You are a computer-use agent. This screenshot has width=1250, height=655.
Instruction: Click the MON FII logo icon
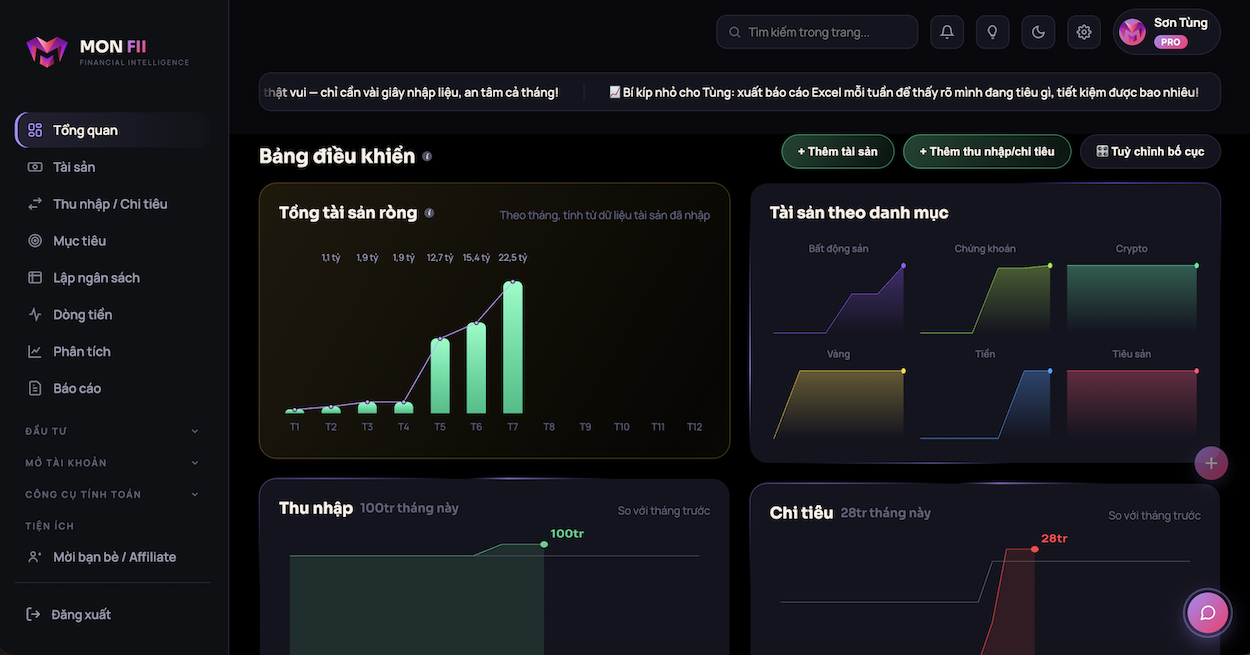46,52
